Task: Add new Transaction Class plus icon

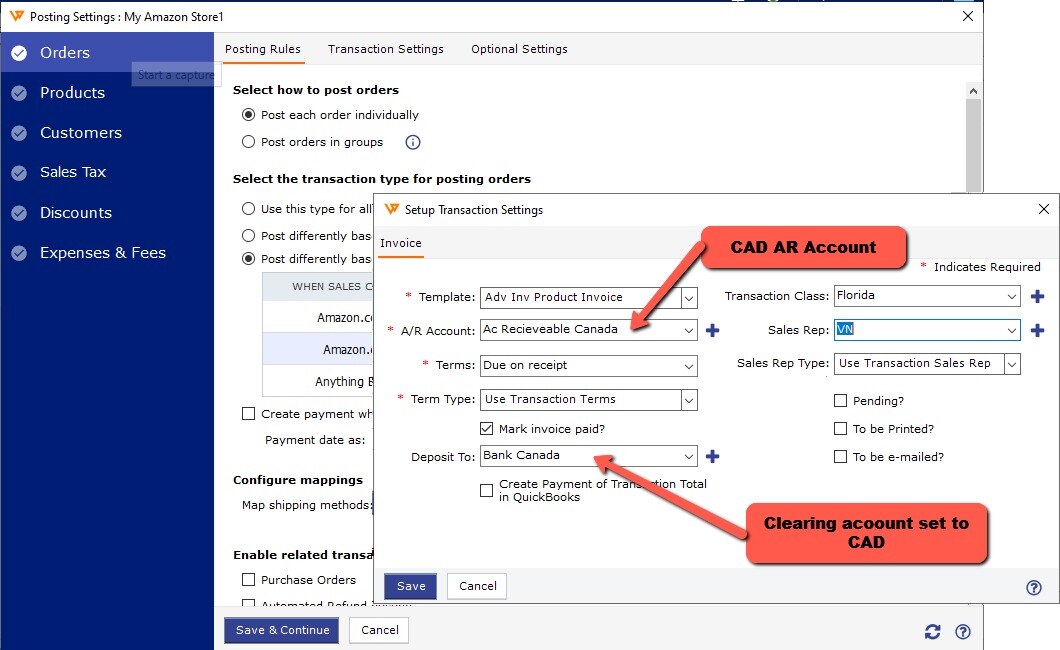Action: (1038, 296)
